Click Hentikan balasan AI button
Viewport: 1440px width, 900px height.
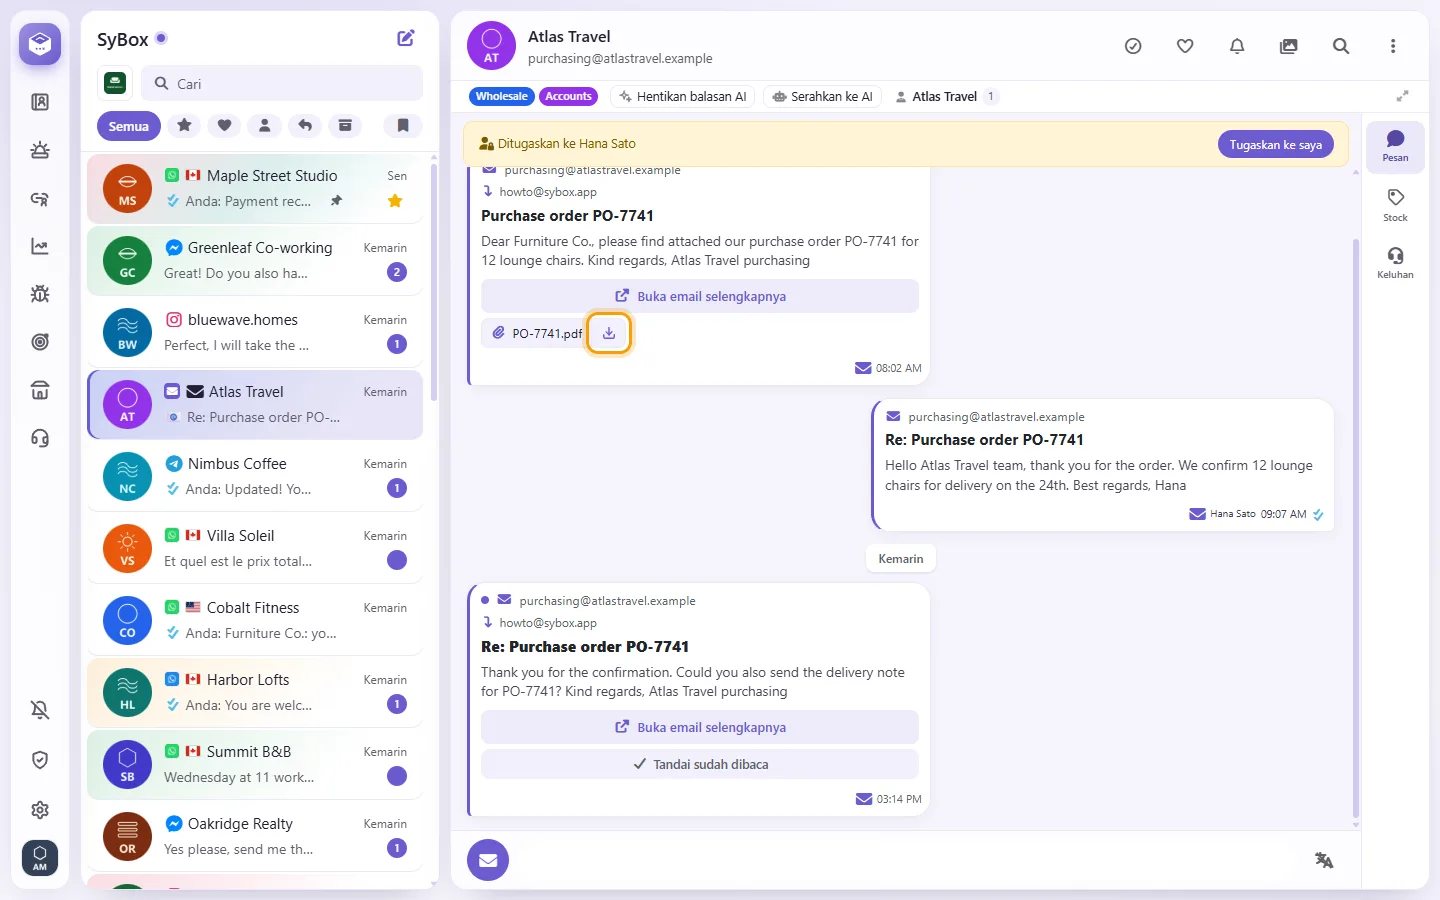click(x=683, y=97)
